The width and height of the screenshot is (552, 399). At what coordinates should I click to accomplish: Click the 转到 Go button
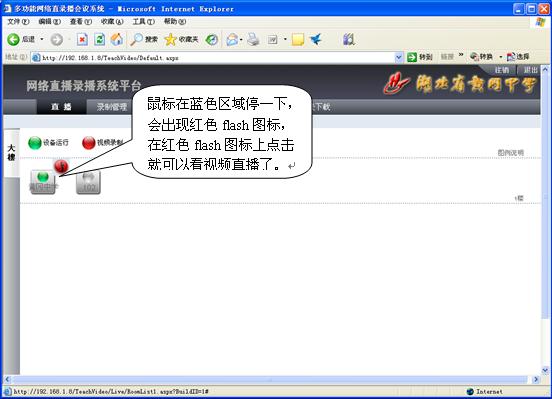tap(420, 57)
